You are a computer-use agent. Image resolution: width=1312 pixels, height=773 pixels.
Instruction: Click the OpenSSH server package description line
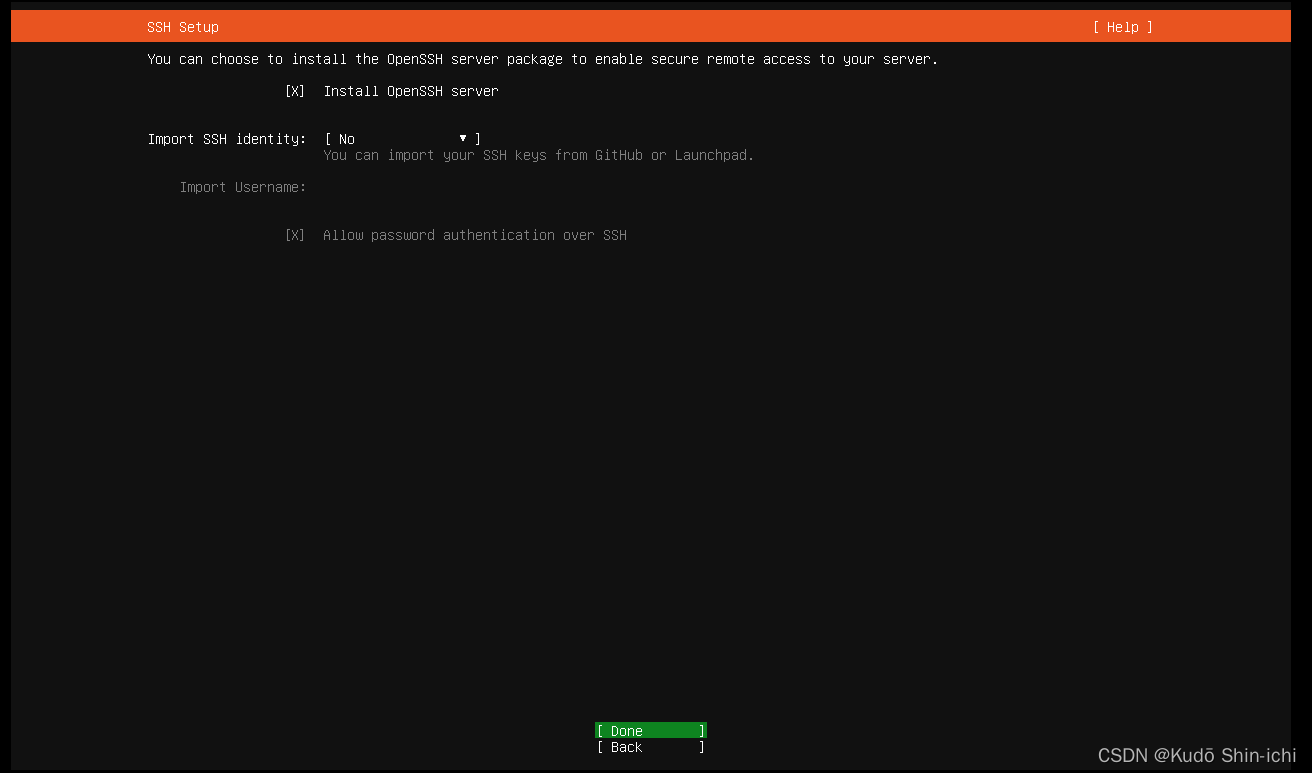543,59
